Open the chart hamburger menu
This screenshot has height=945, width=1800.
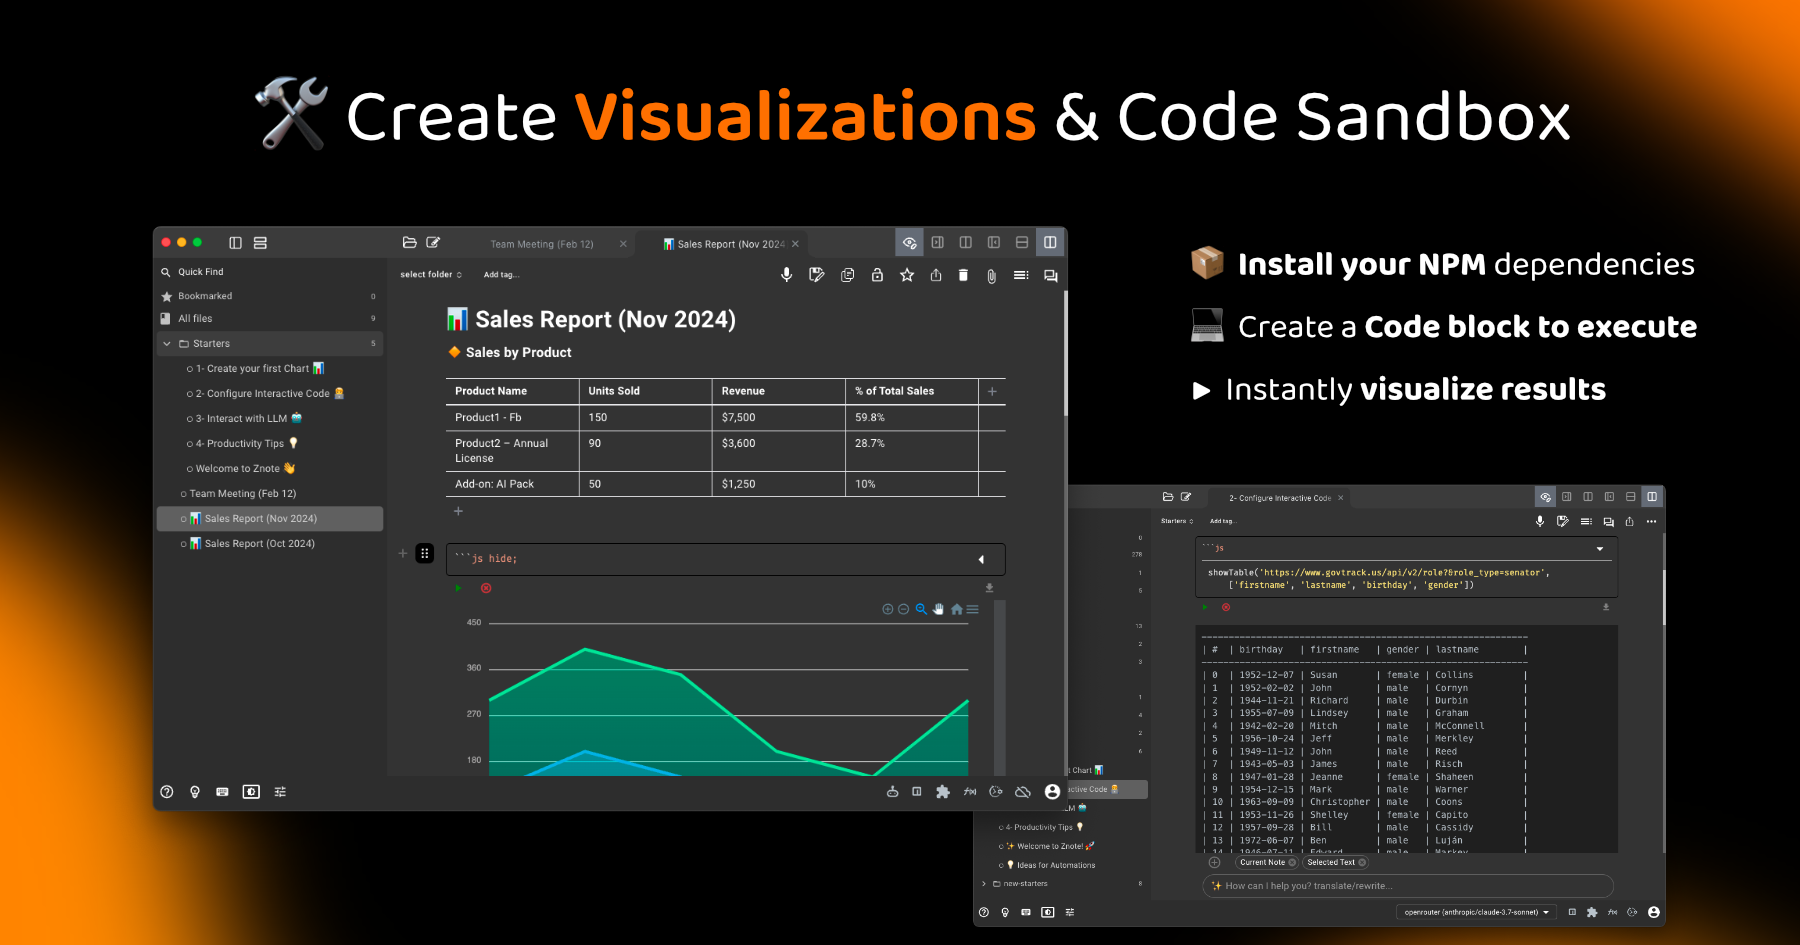tap(972, 609)
